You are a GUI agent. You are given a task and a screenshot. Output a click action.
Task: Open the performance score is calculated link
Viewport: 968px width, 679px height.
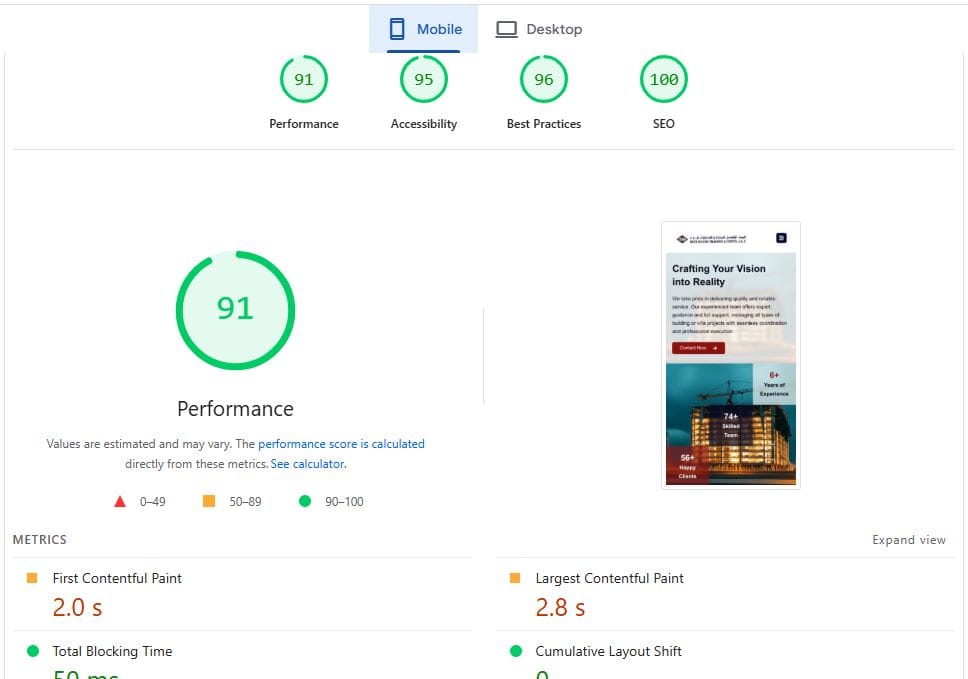point(341,444)
